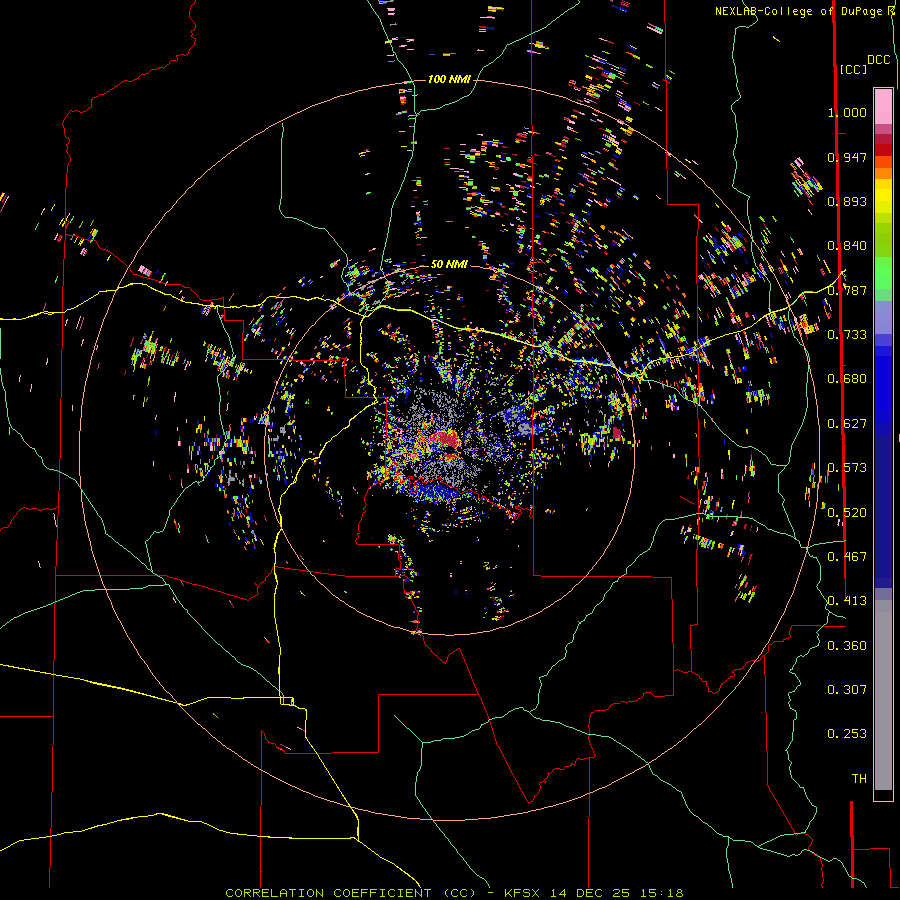Pick the red swatch on the color bar
Viewport: 900px width, 900px height.
pos(883,150)
